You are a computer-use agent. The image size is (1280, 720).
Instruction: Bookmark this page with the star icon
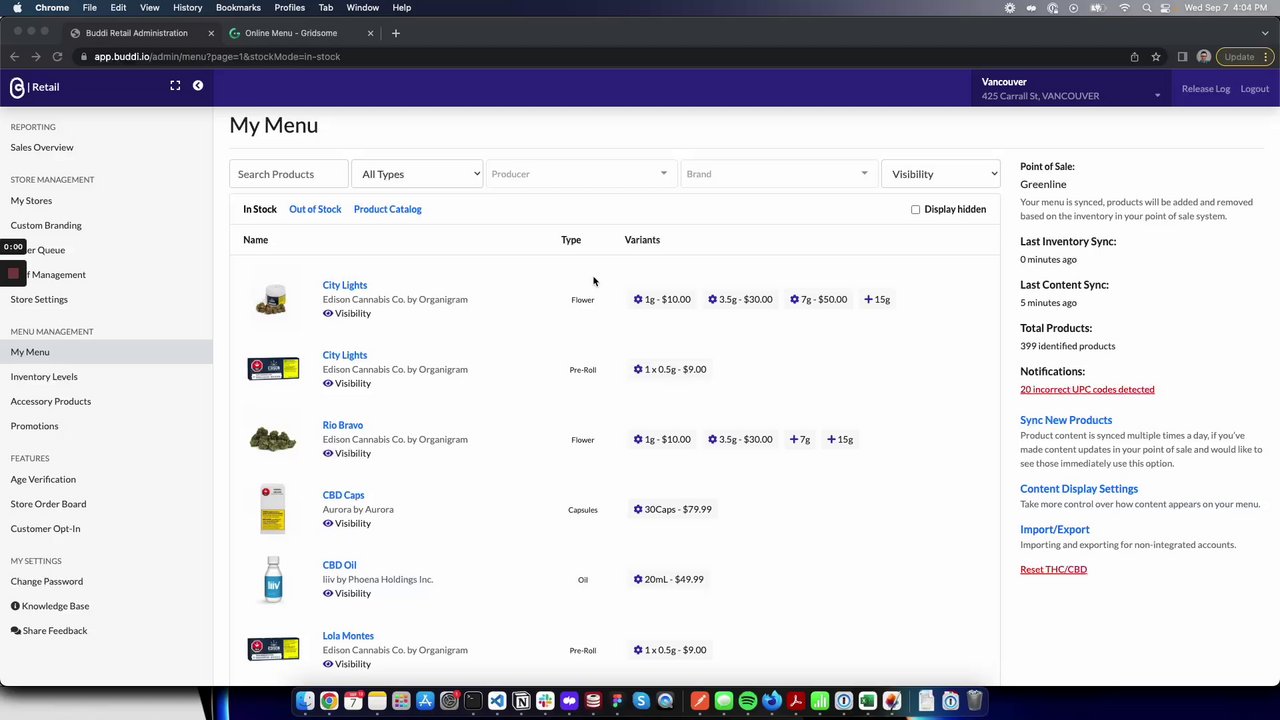(1156, 57)
